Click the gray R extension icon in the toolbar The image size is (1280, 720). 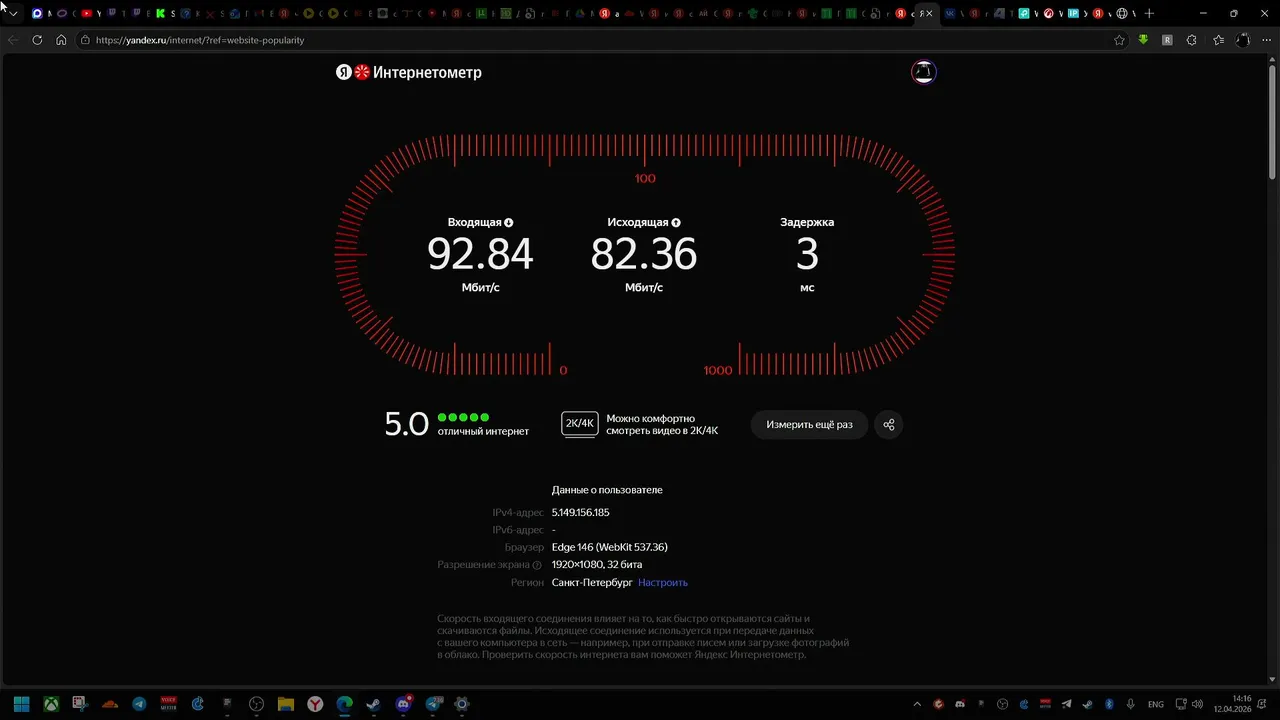point(1167,40)
